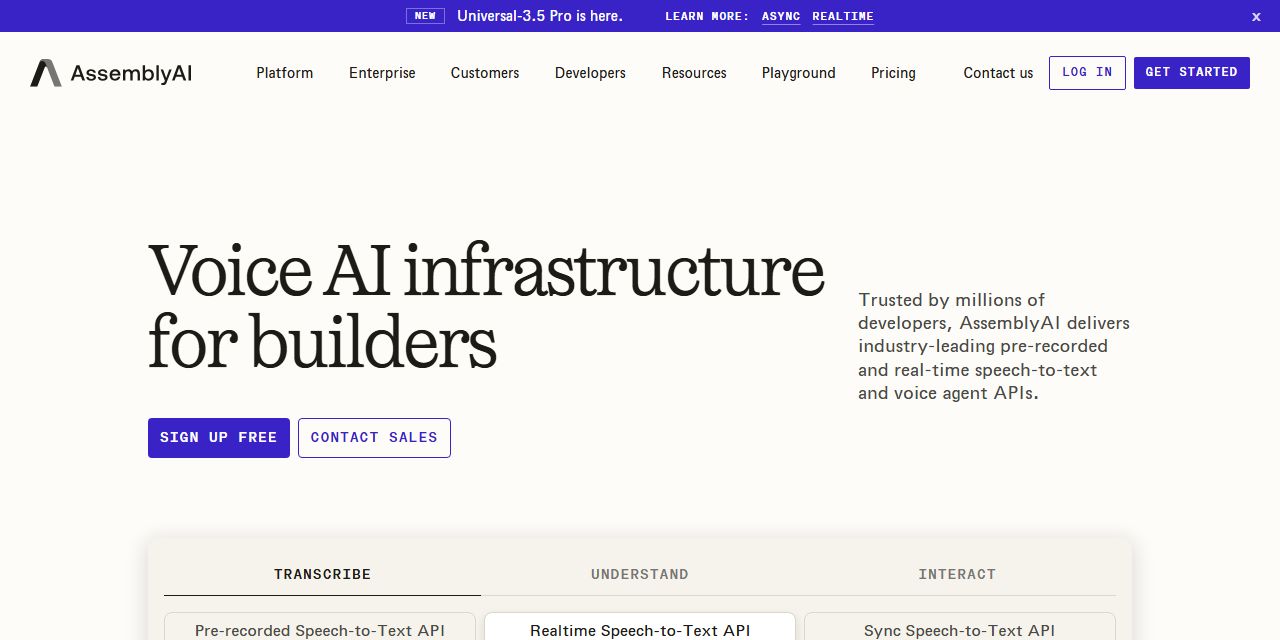Click the CONTACT SALES button
The height and width of the screenshot is (640, 1280).
click(374, 438)
